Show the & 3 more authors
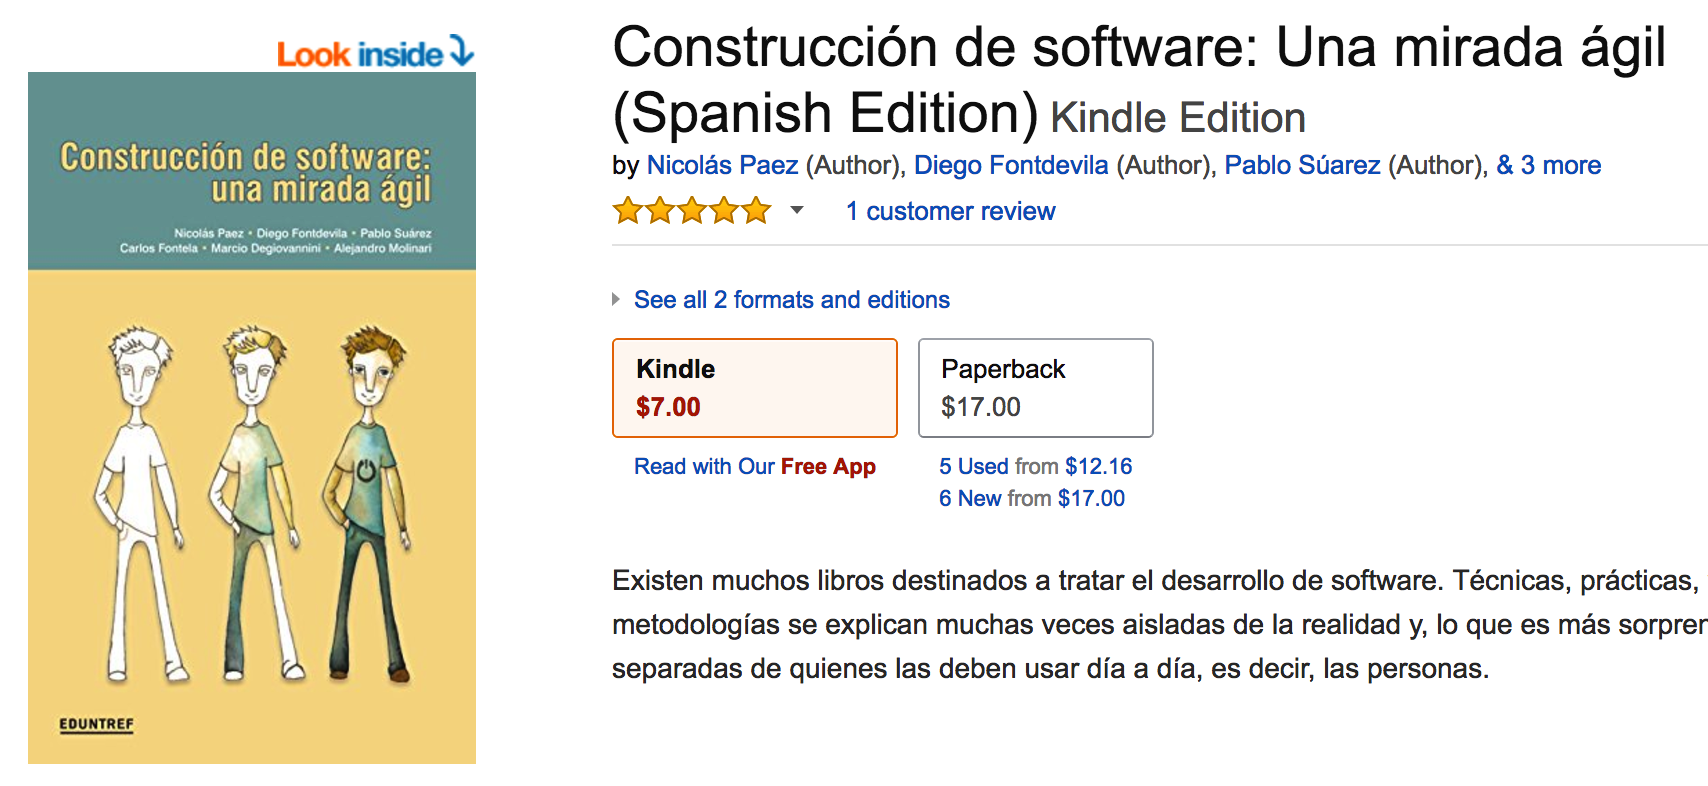Viewport: 1708px width, 786px height. point(1548,165)
